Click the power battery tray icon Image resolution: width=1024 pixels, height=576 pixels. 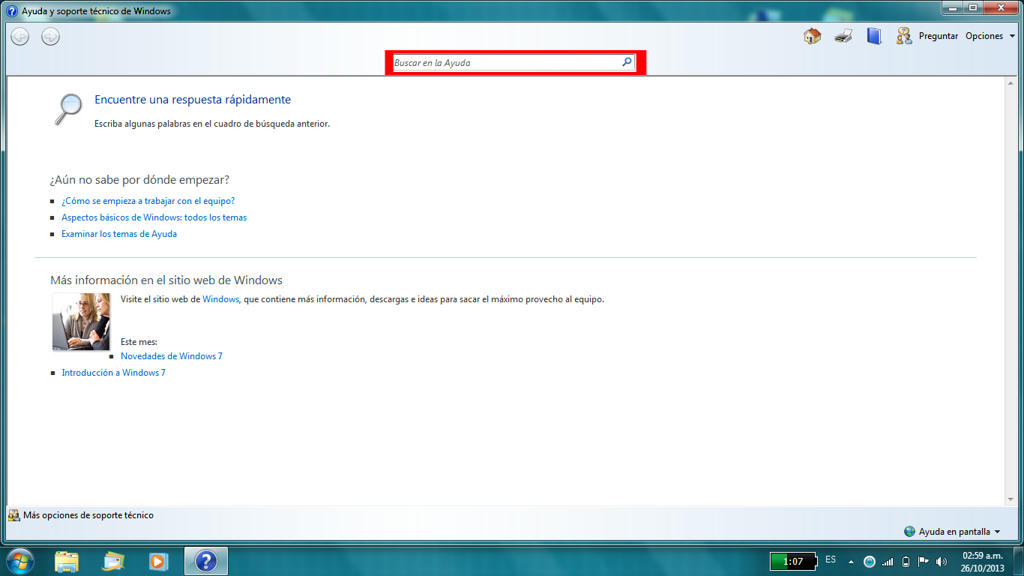click(x=905, y=562)
